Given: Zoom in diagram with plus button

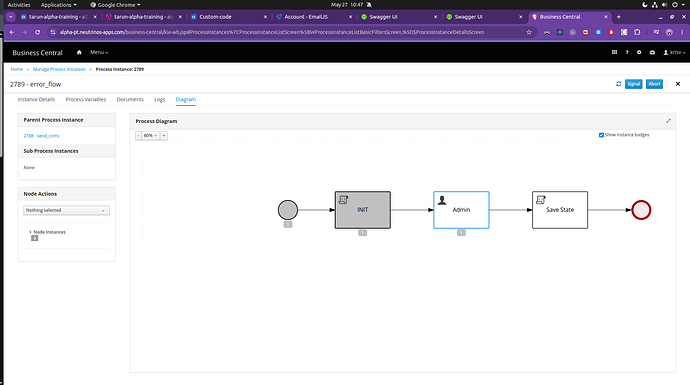Looking at the screenshot, I should (164, 136).
